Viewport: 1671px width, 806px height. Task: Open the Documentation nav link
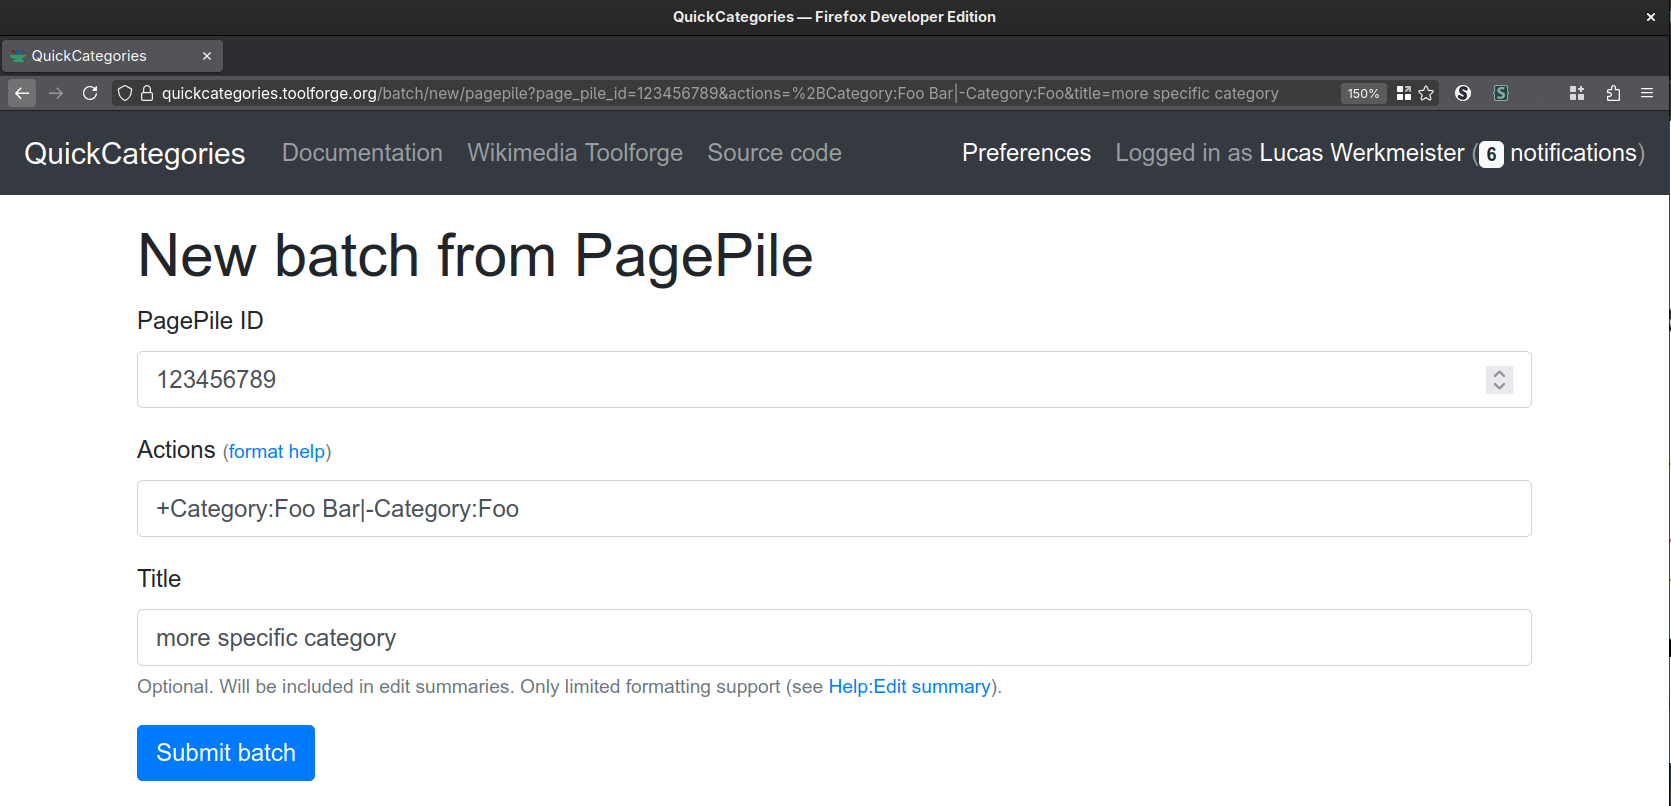[362, 153]
